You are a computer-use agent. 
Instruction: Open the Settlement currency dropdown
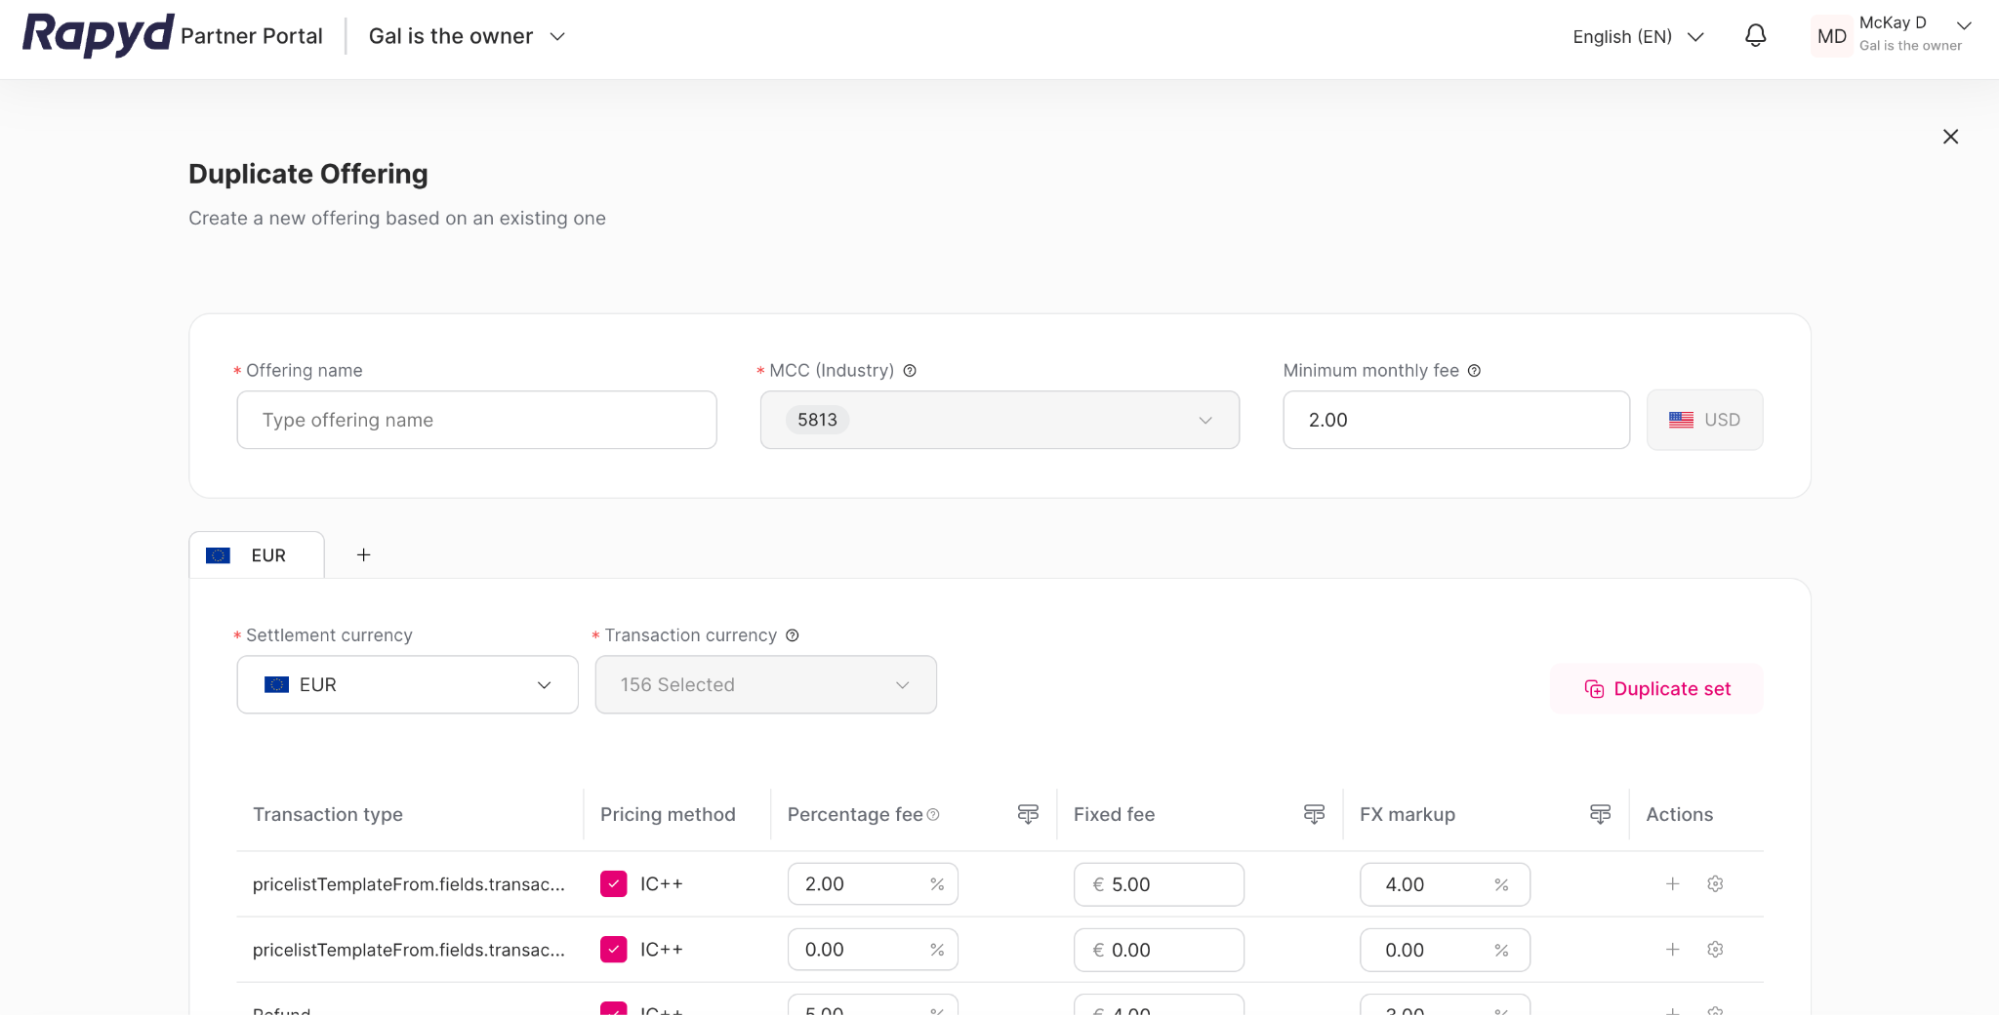click(x=406, y=684)
